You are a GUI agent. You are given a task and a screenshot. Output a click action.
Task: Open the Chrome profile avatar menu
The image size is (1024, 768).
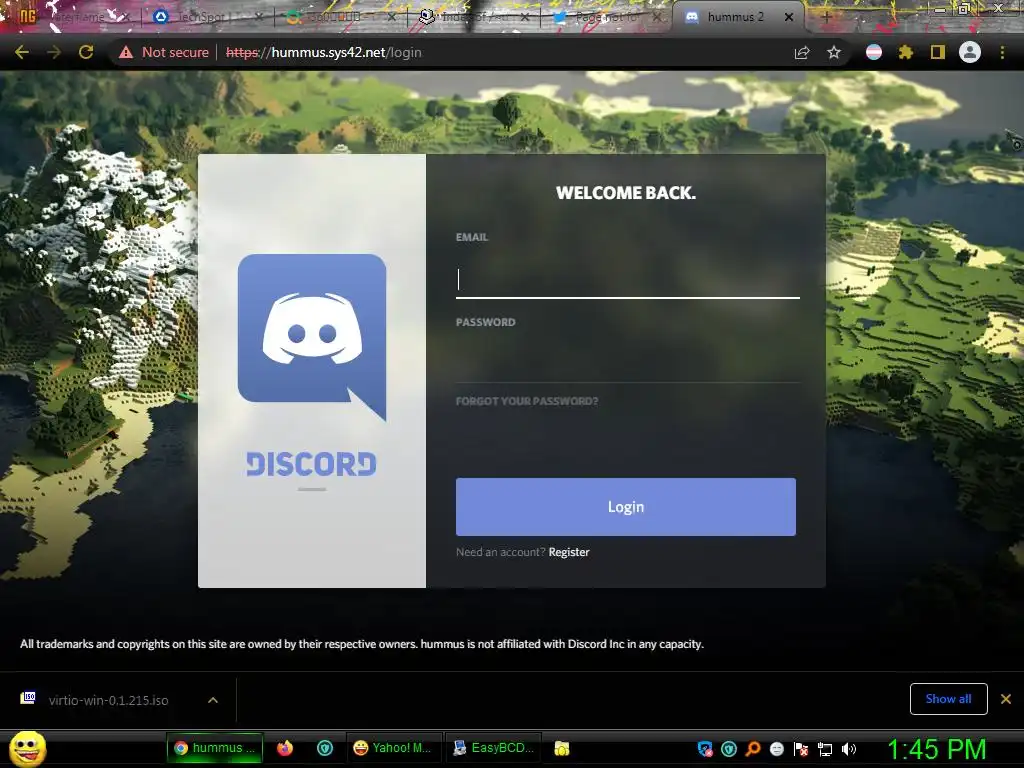[x=970, y=52]
